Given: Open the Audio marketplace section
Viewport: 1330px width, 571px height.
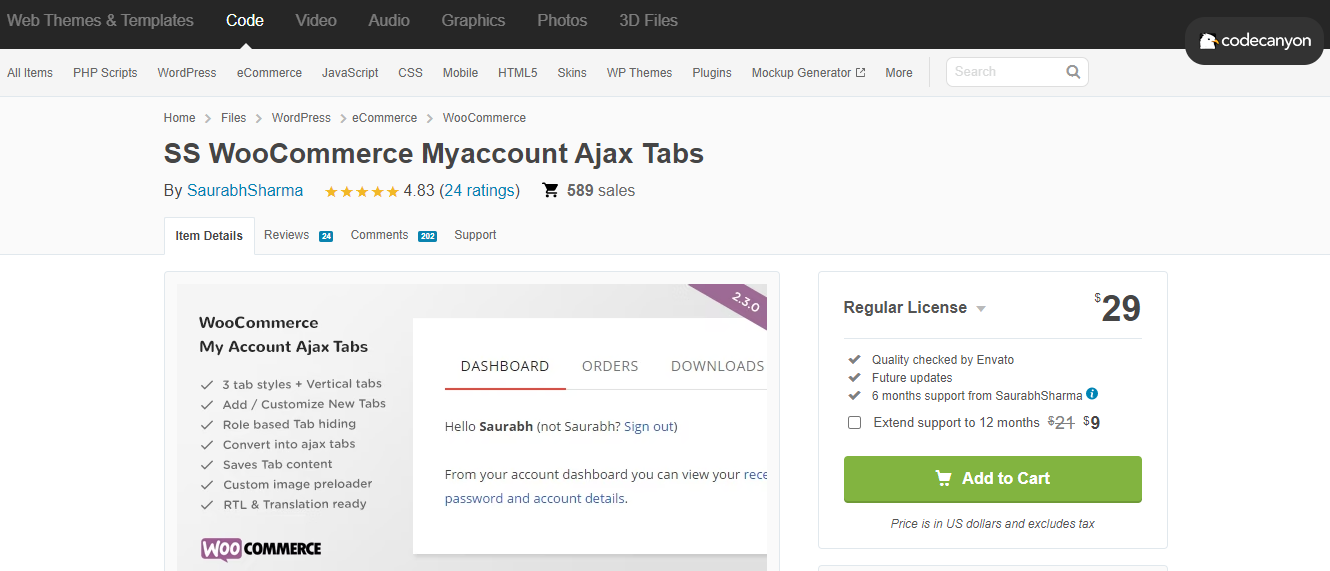Looking at the screenshot, I should pos(389,20).
